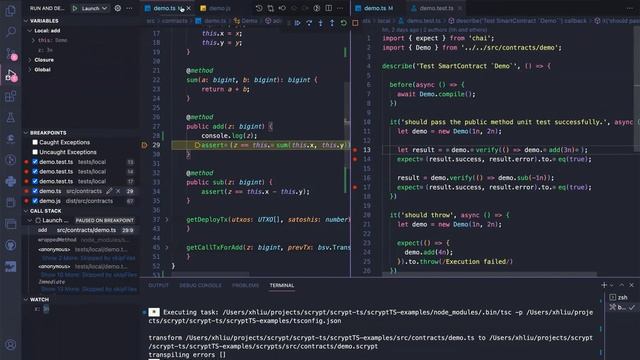Split the left editor with the layout icon

[x=329, y=8]
